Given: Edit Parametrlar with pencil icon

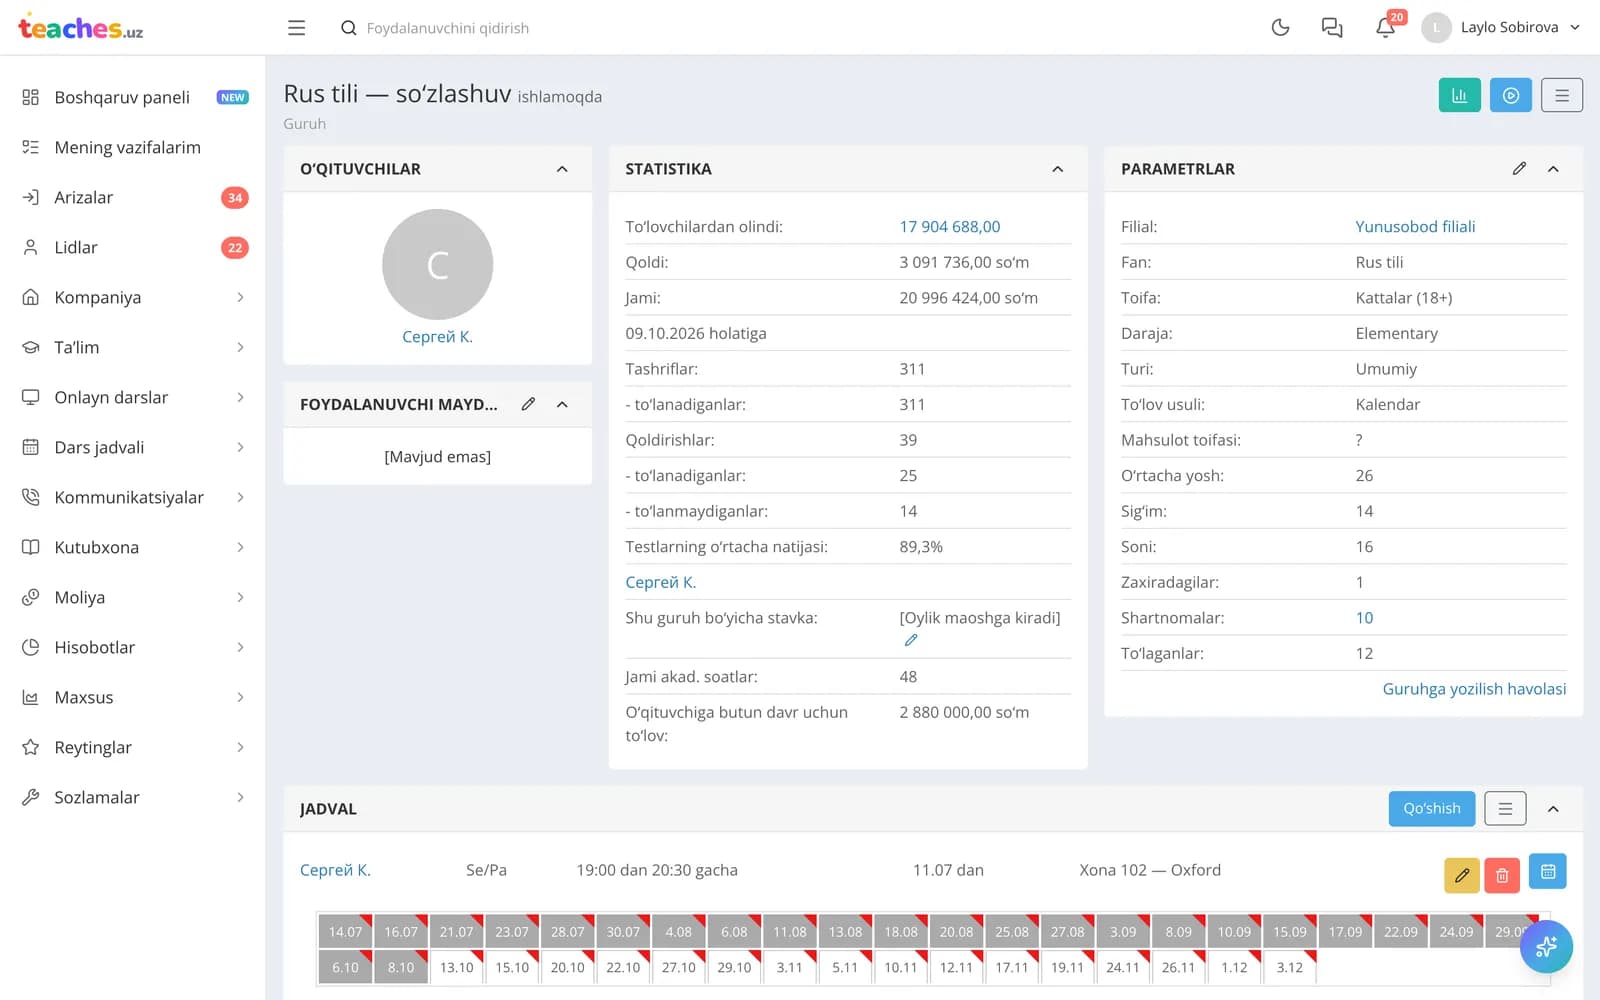Looking at the screenshot, I should coord(1519,169).
